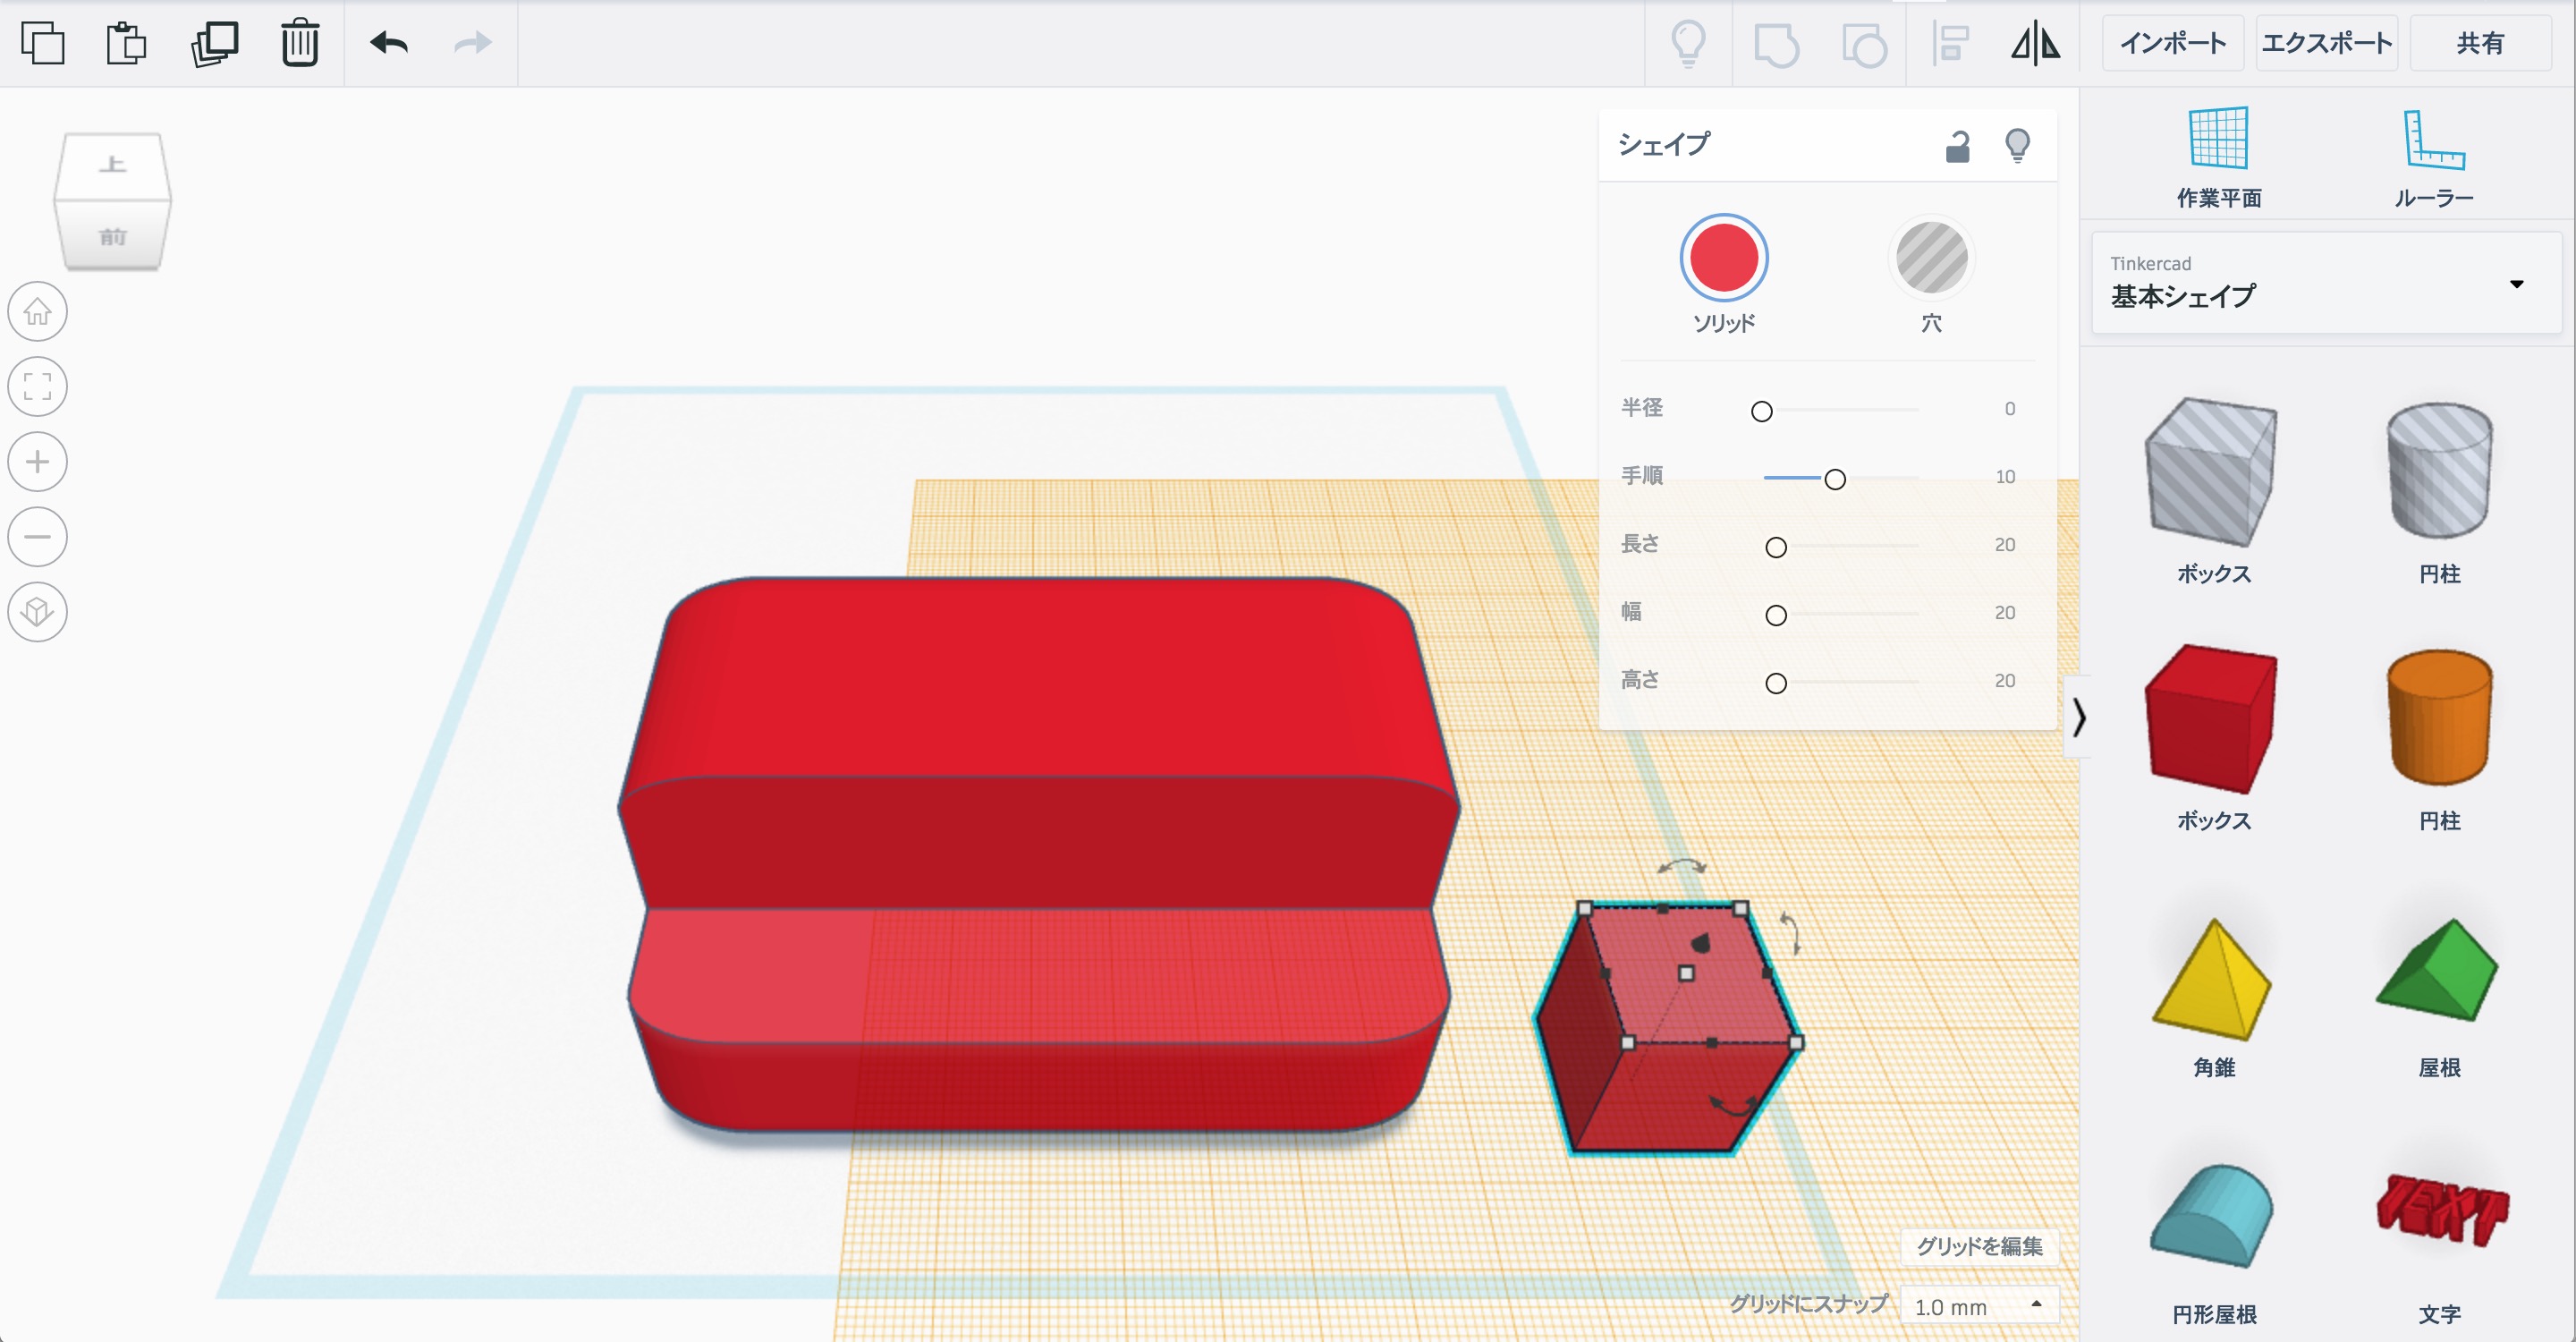Switch shape to 穴 hole mode

click(1931, 258)
